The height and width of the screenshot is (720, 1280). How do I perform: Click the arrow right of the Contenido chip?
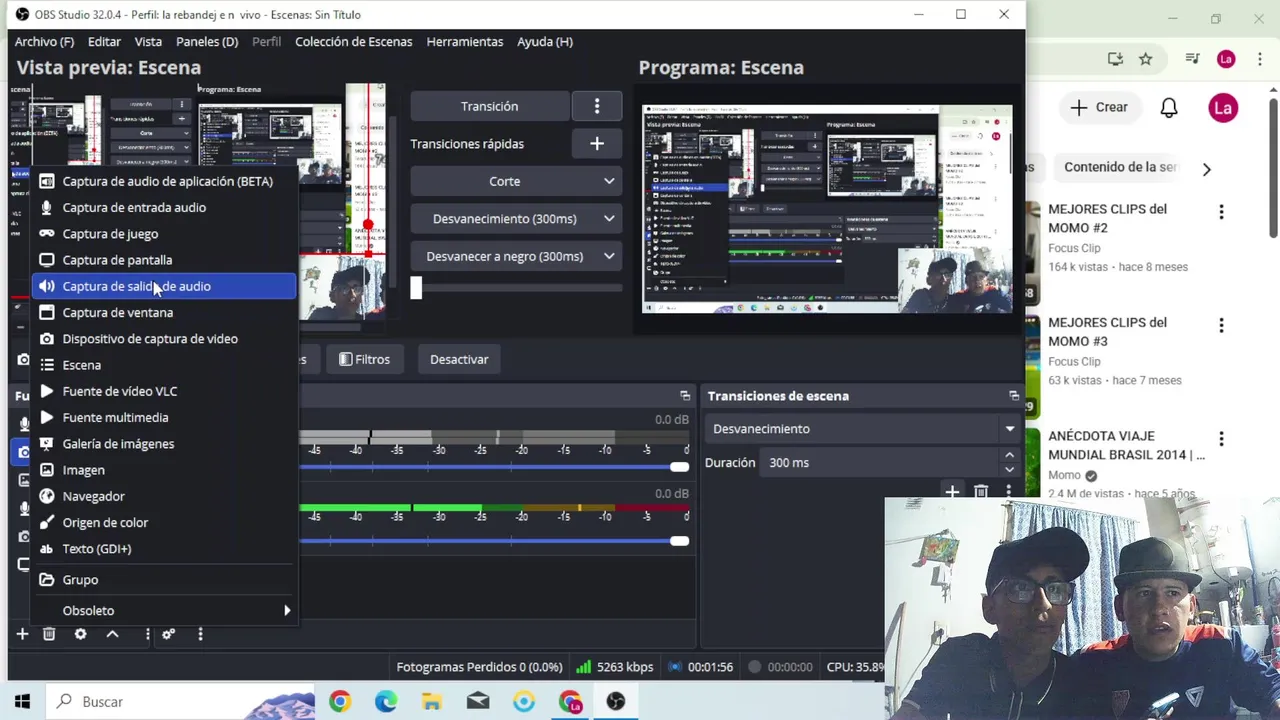pyautogui.click(x=1207, y=169)
